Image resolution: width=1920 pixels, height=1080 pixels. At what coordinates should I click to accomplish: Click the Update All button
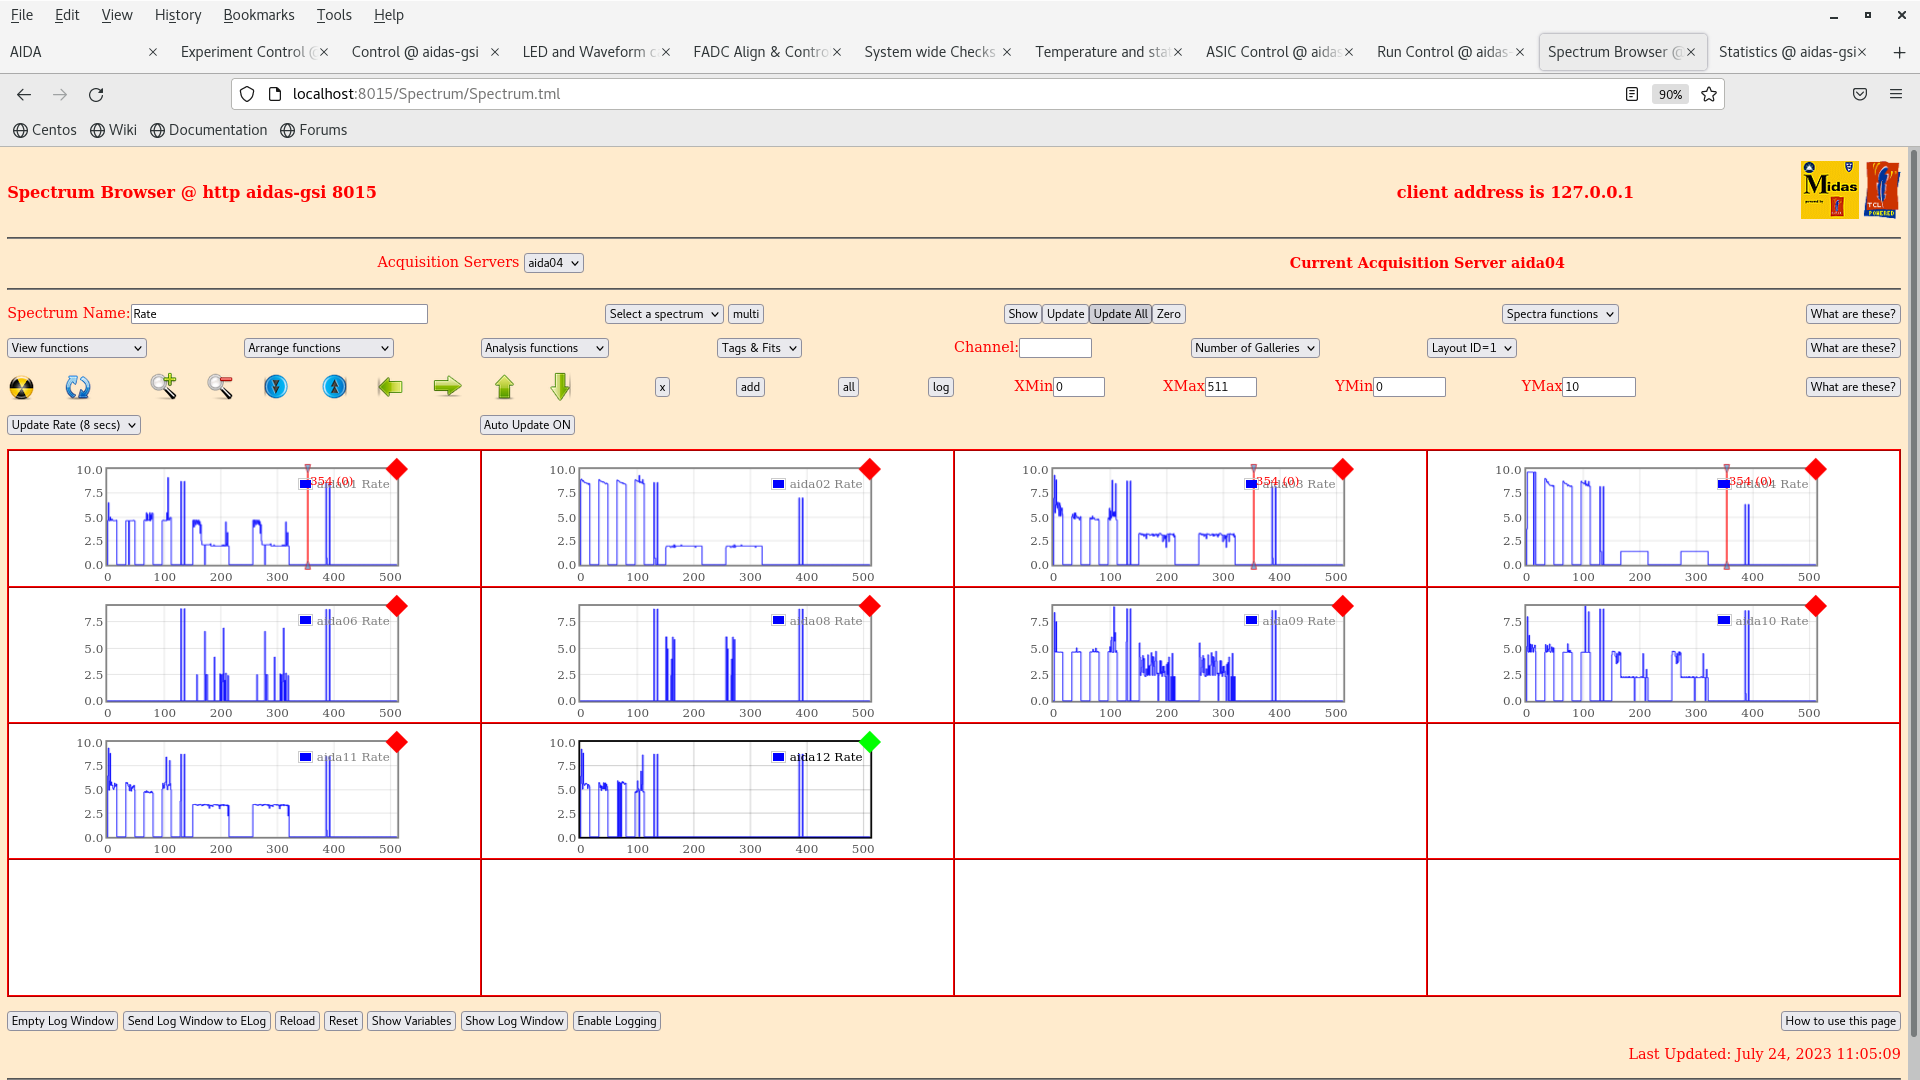click(x=1120, y=314)
